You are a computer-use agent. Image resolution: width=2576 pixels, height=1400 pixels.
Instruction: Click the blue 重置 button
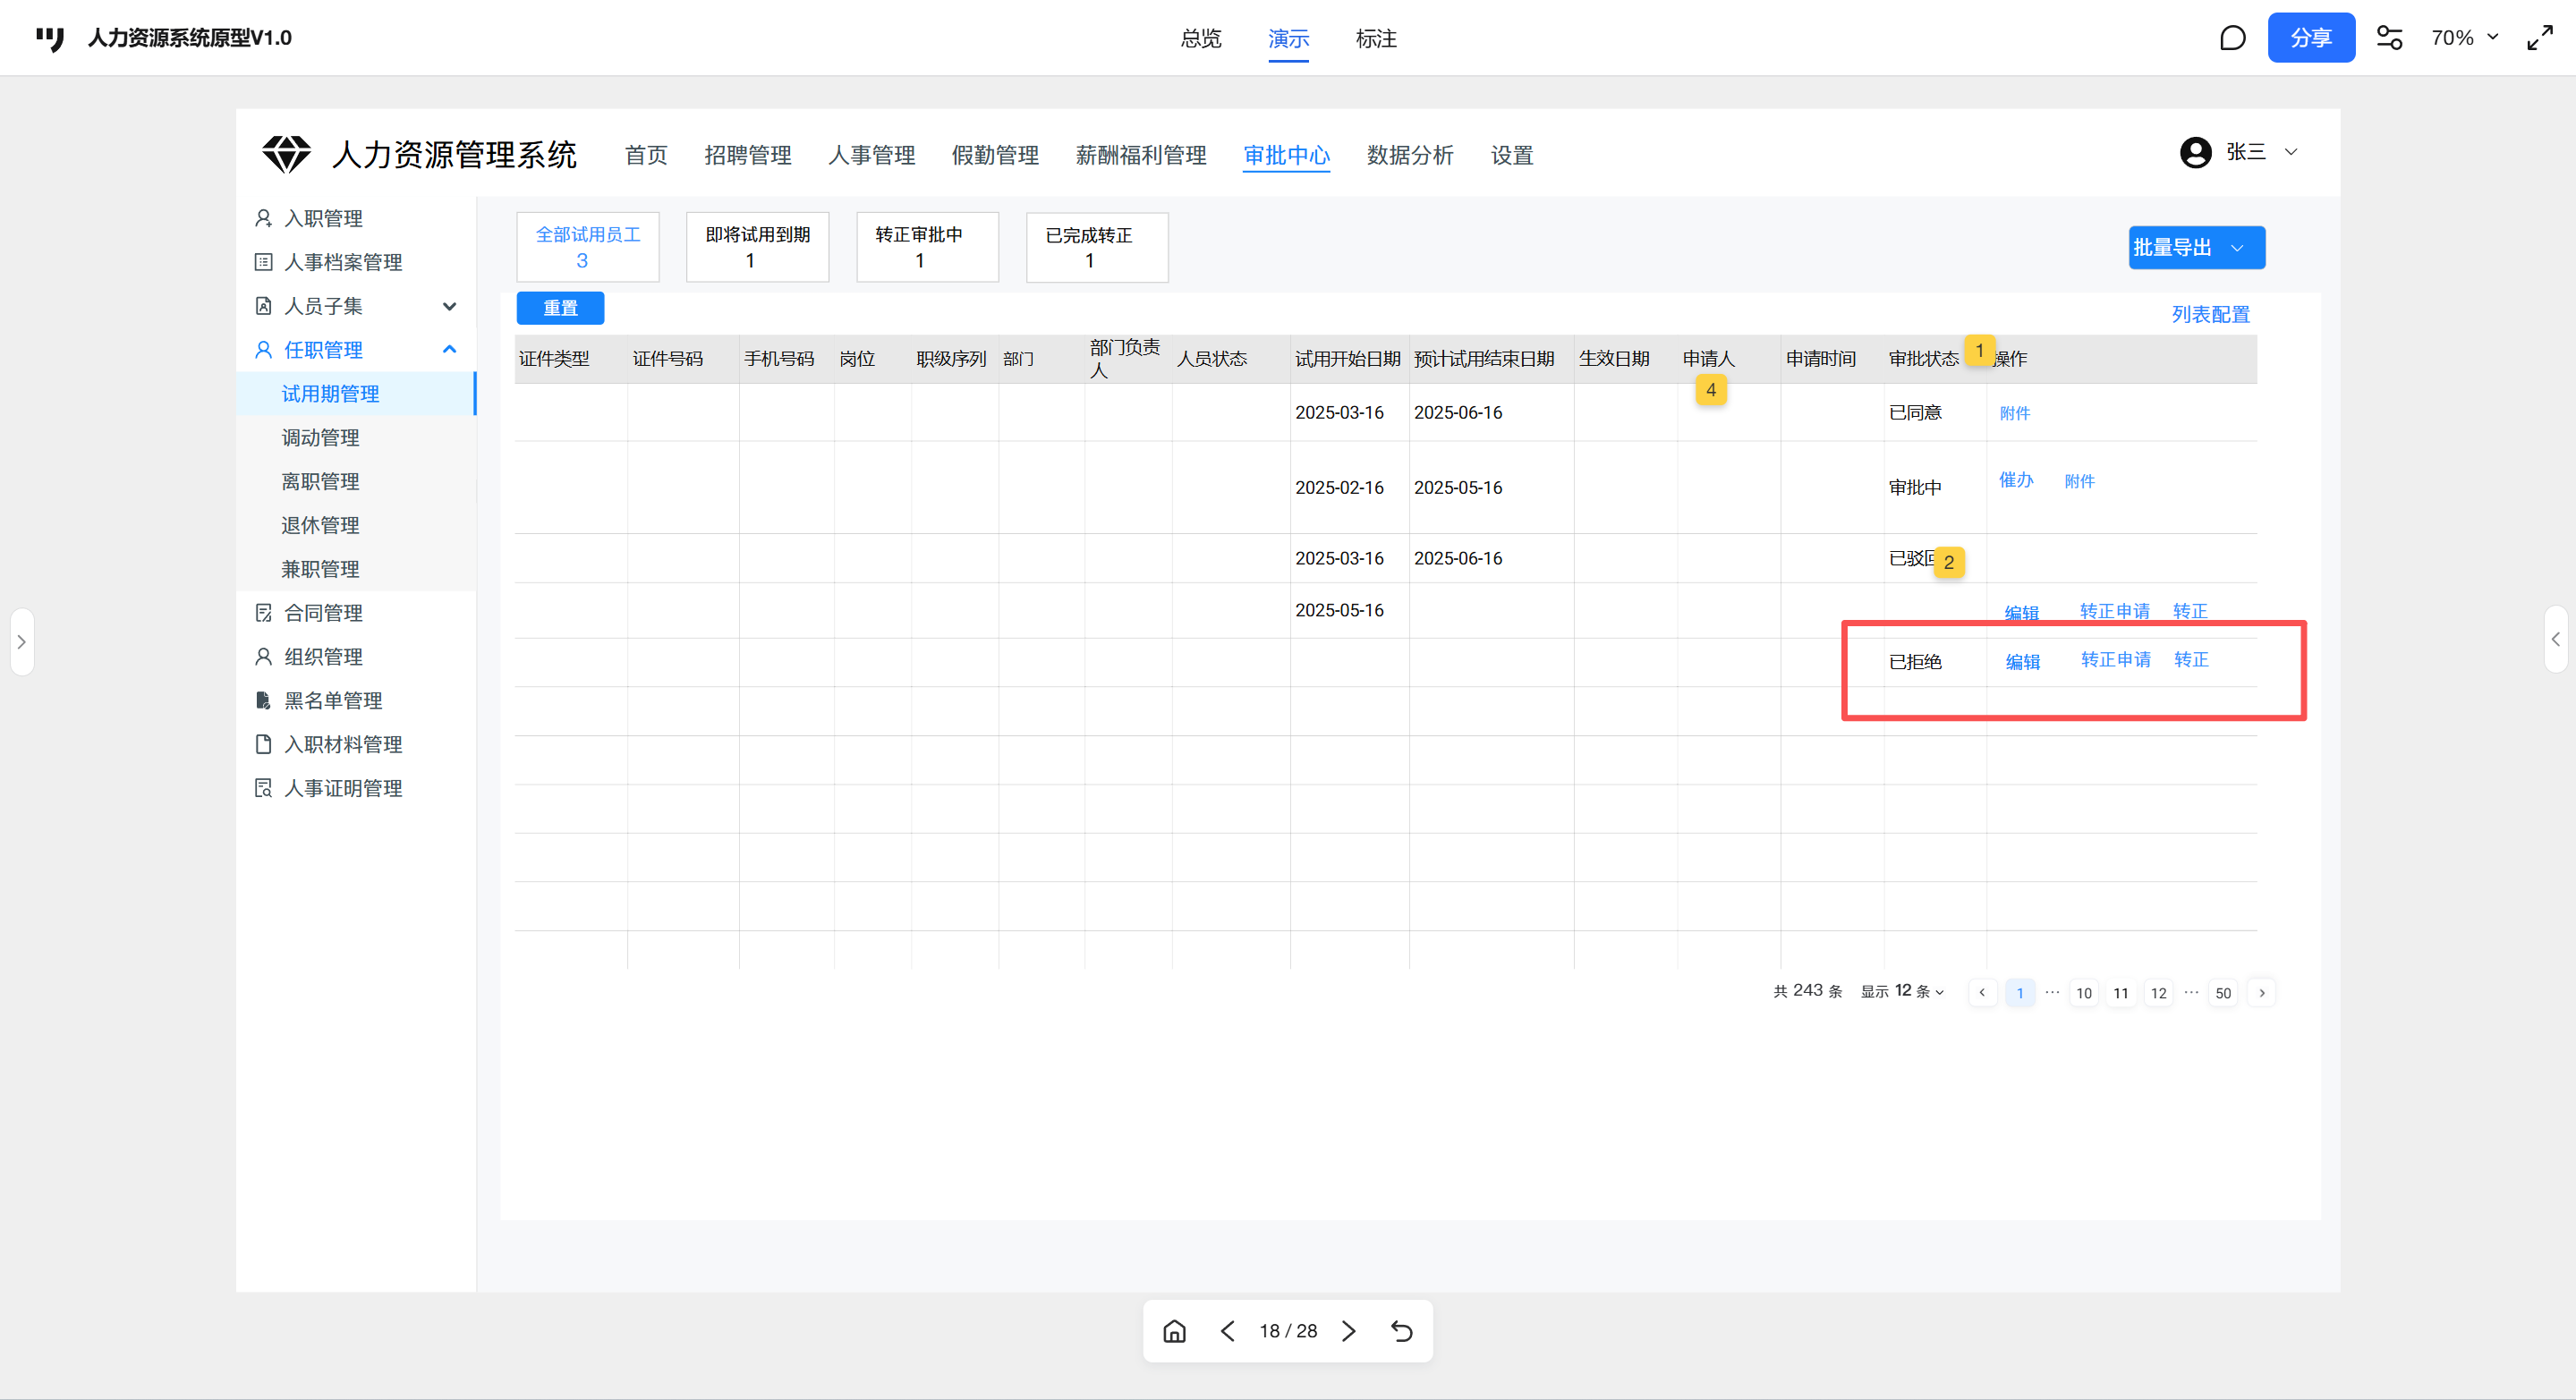(560, 308)
